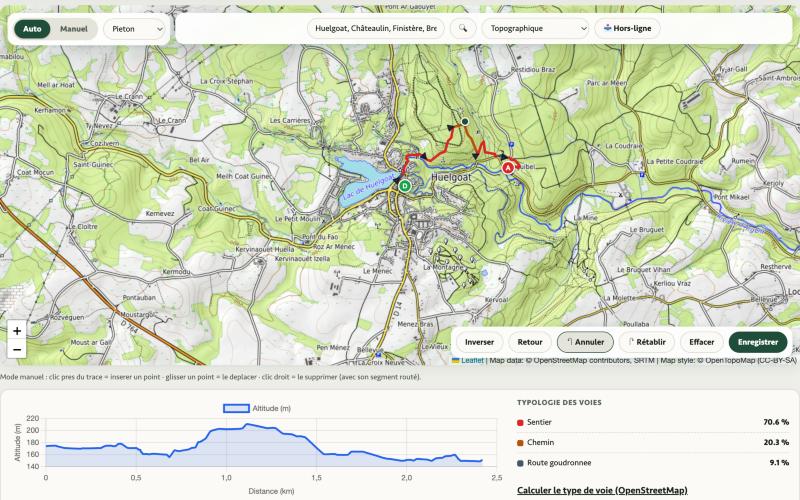Click the dark green waypoint dot on route
Viewport: 800px width, 500px height.
pyautogui.click(x=465, y=121)
